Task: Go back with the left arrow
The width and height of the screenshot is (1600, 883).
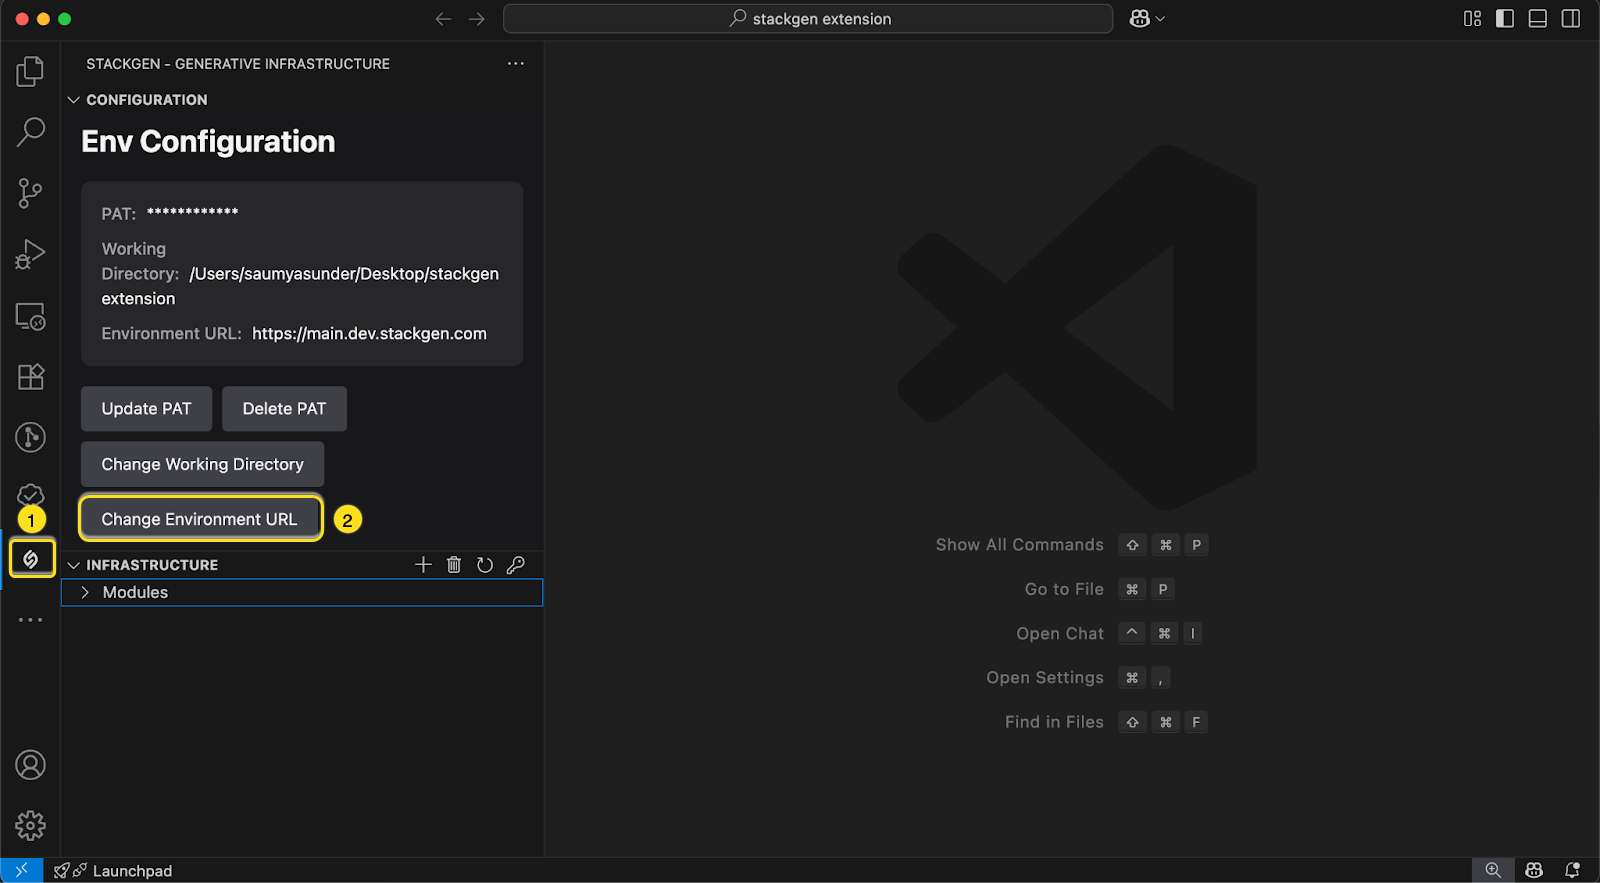Action: [x=443, y=19]
